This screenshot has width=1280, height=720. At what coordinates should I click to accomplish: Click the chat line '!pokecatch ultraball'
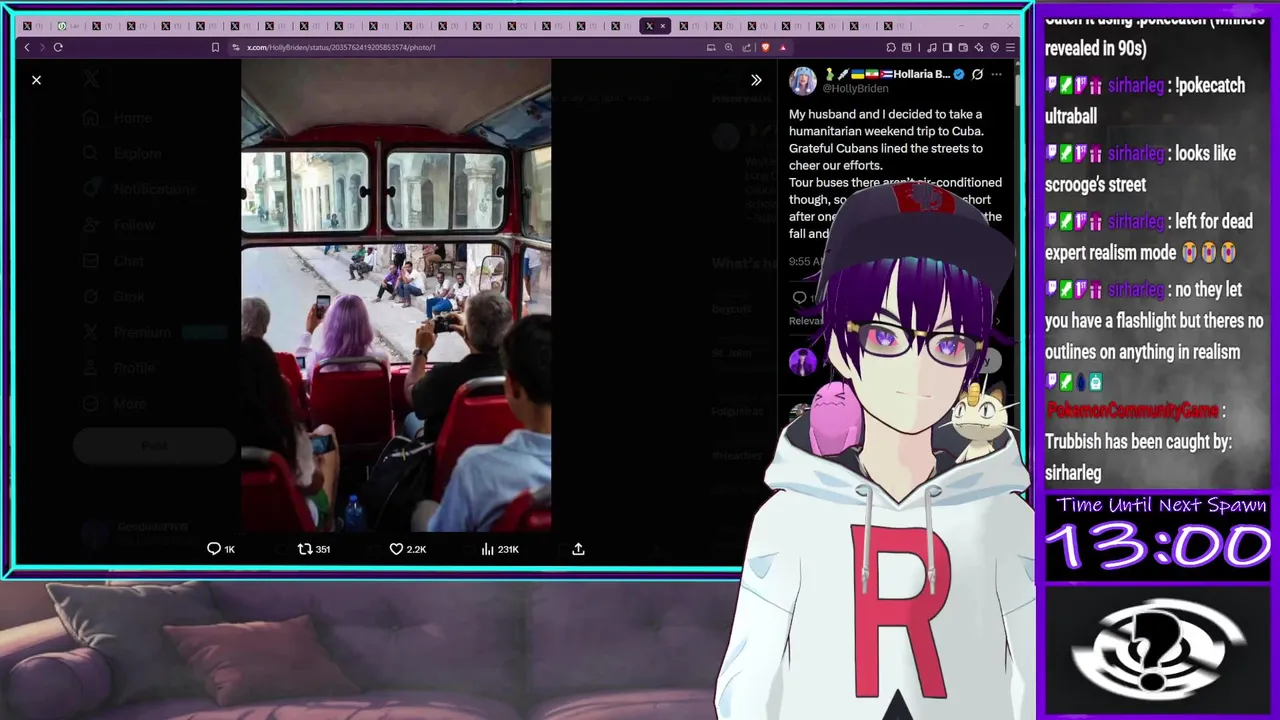tap(1145, 101)
